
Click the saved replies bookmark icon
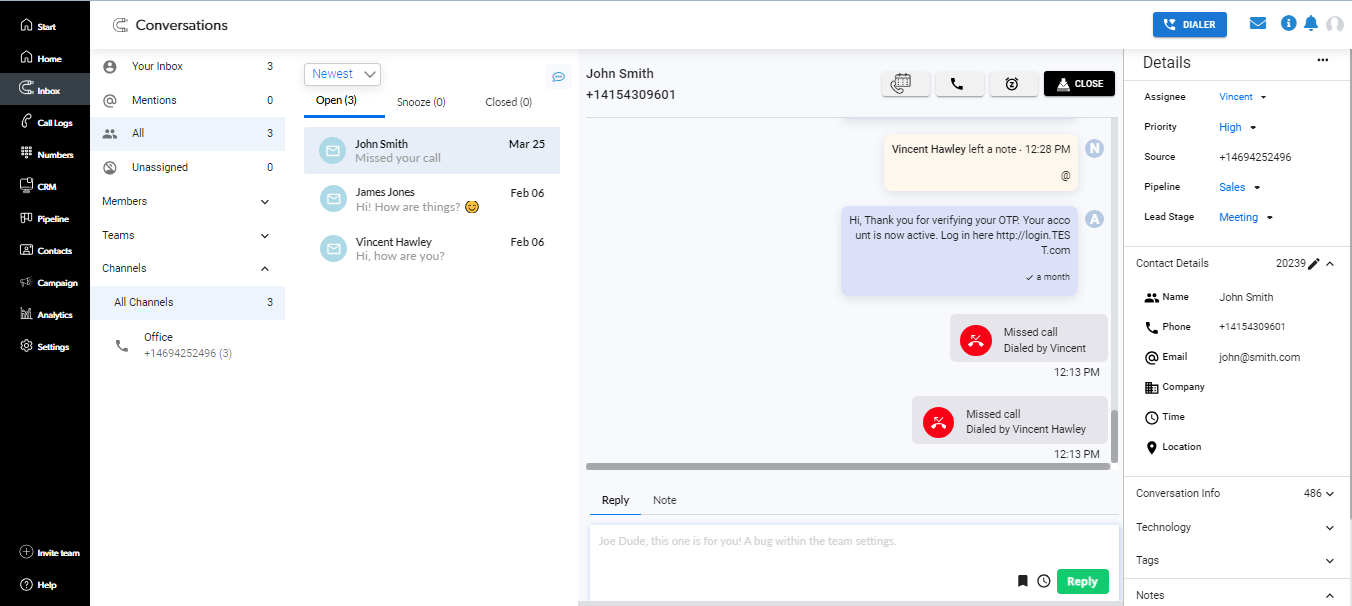coord(1022,581)
